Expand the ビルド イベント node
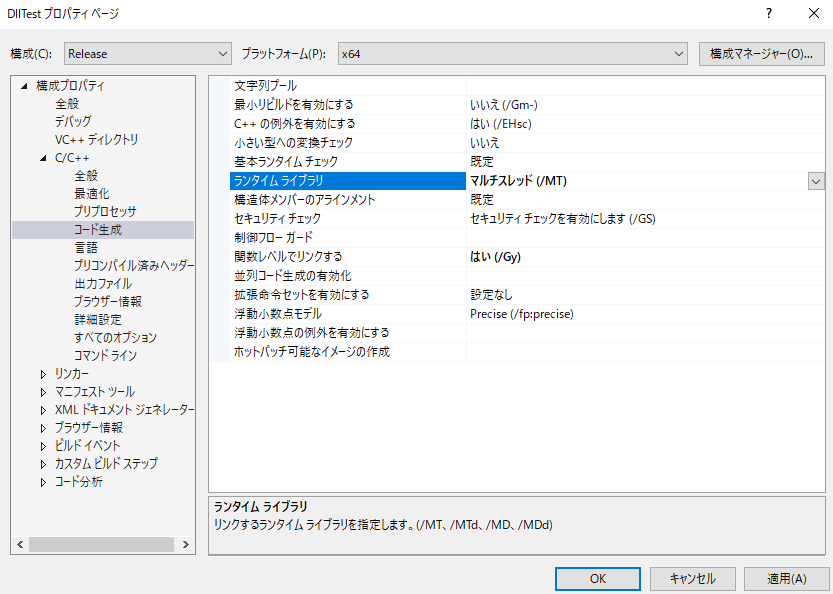833x594 pixels. click(x=44, y=446)
